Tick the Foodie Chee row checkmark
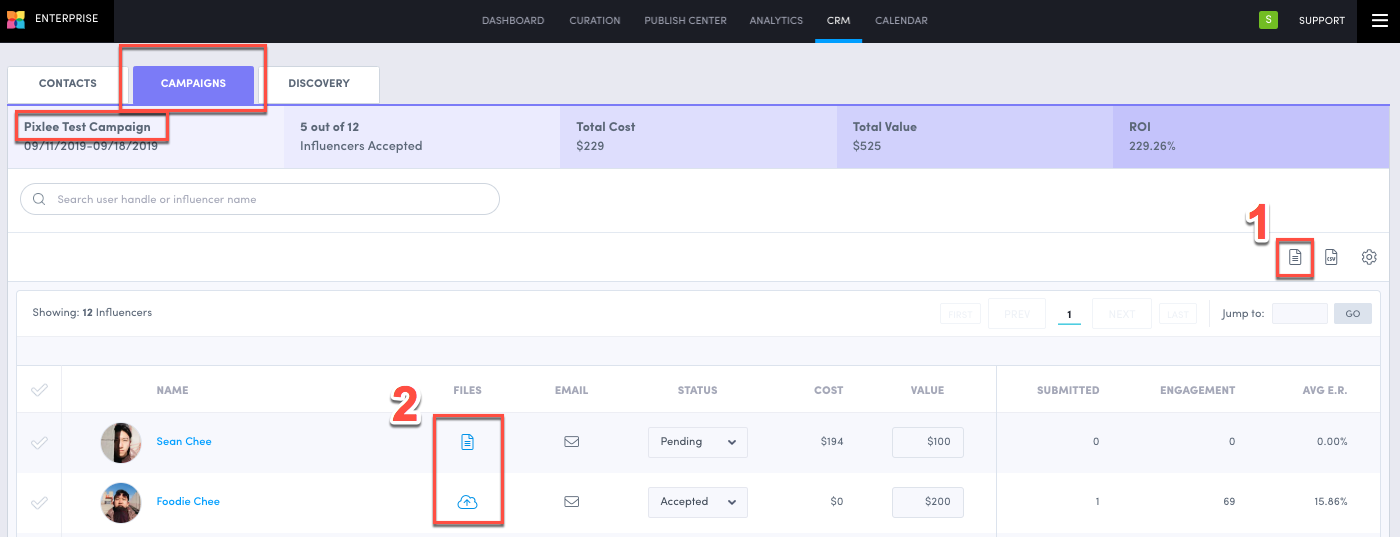 coord(39,502)
